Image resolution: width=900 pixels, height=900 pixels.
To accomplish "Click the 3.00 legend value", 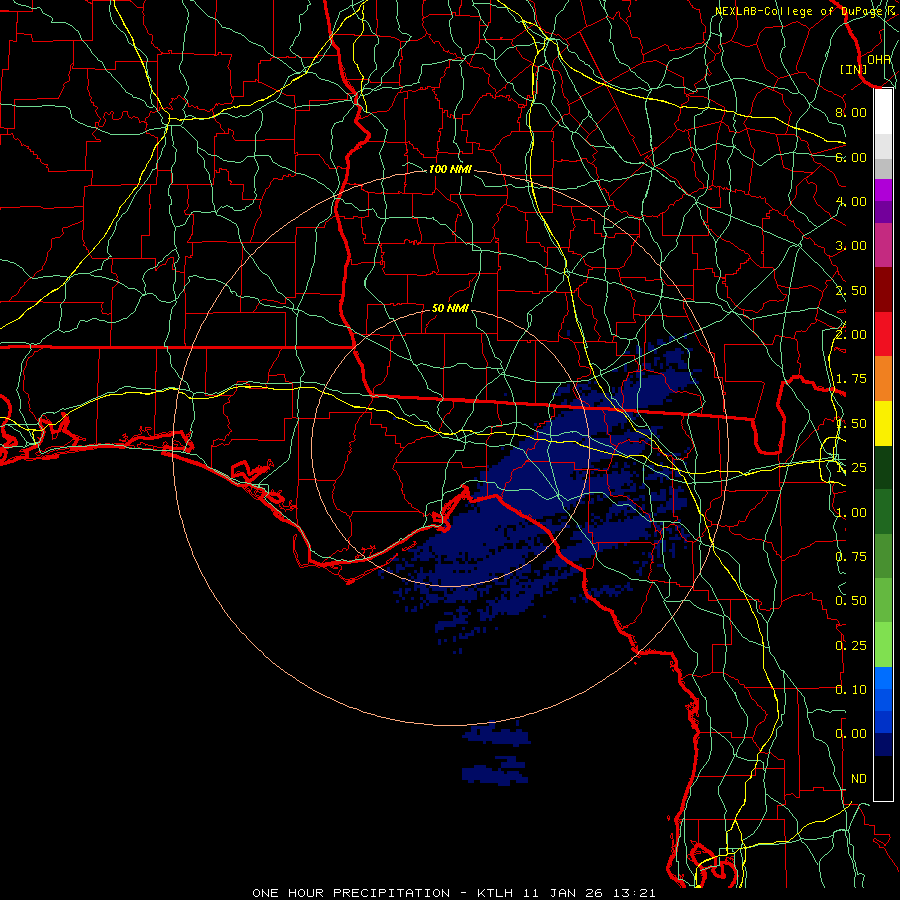I will [x=851, y=246].
